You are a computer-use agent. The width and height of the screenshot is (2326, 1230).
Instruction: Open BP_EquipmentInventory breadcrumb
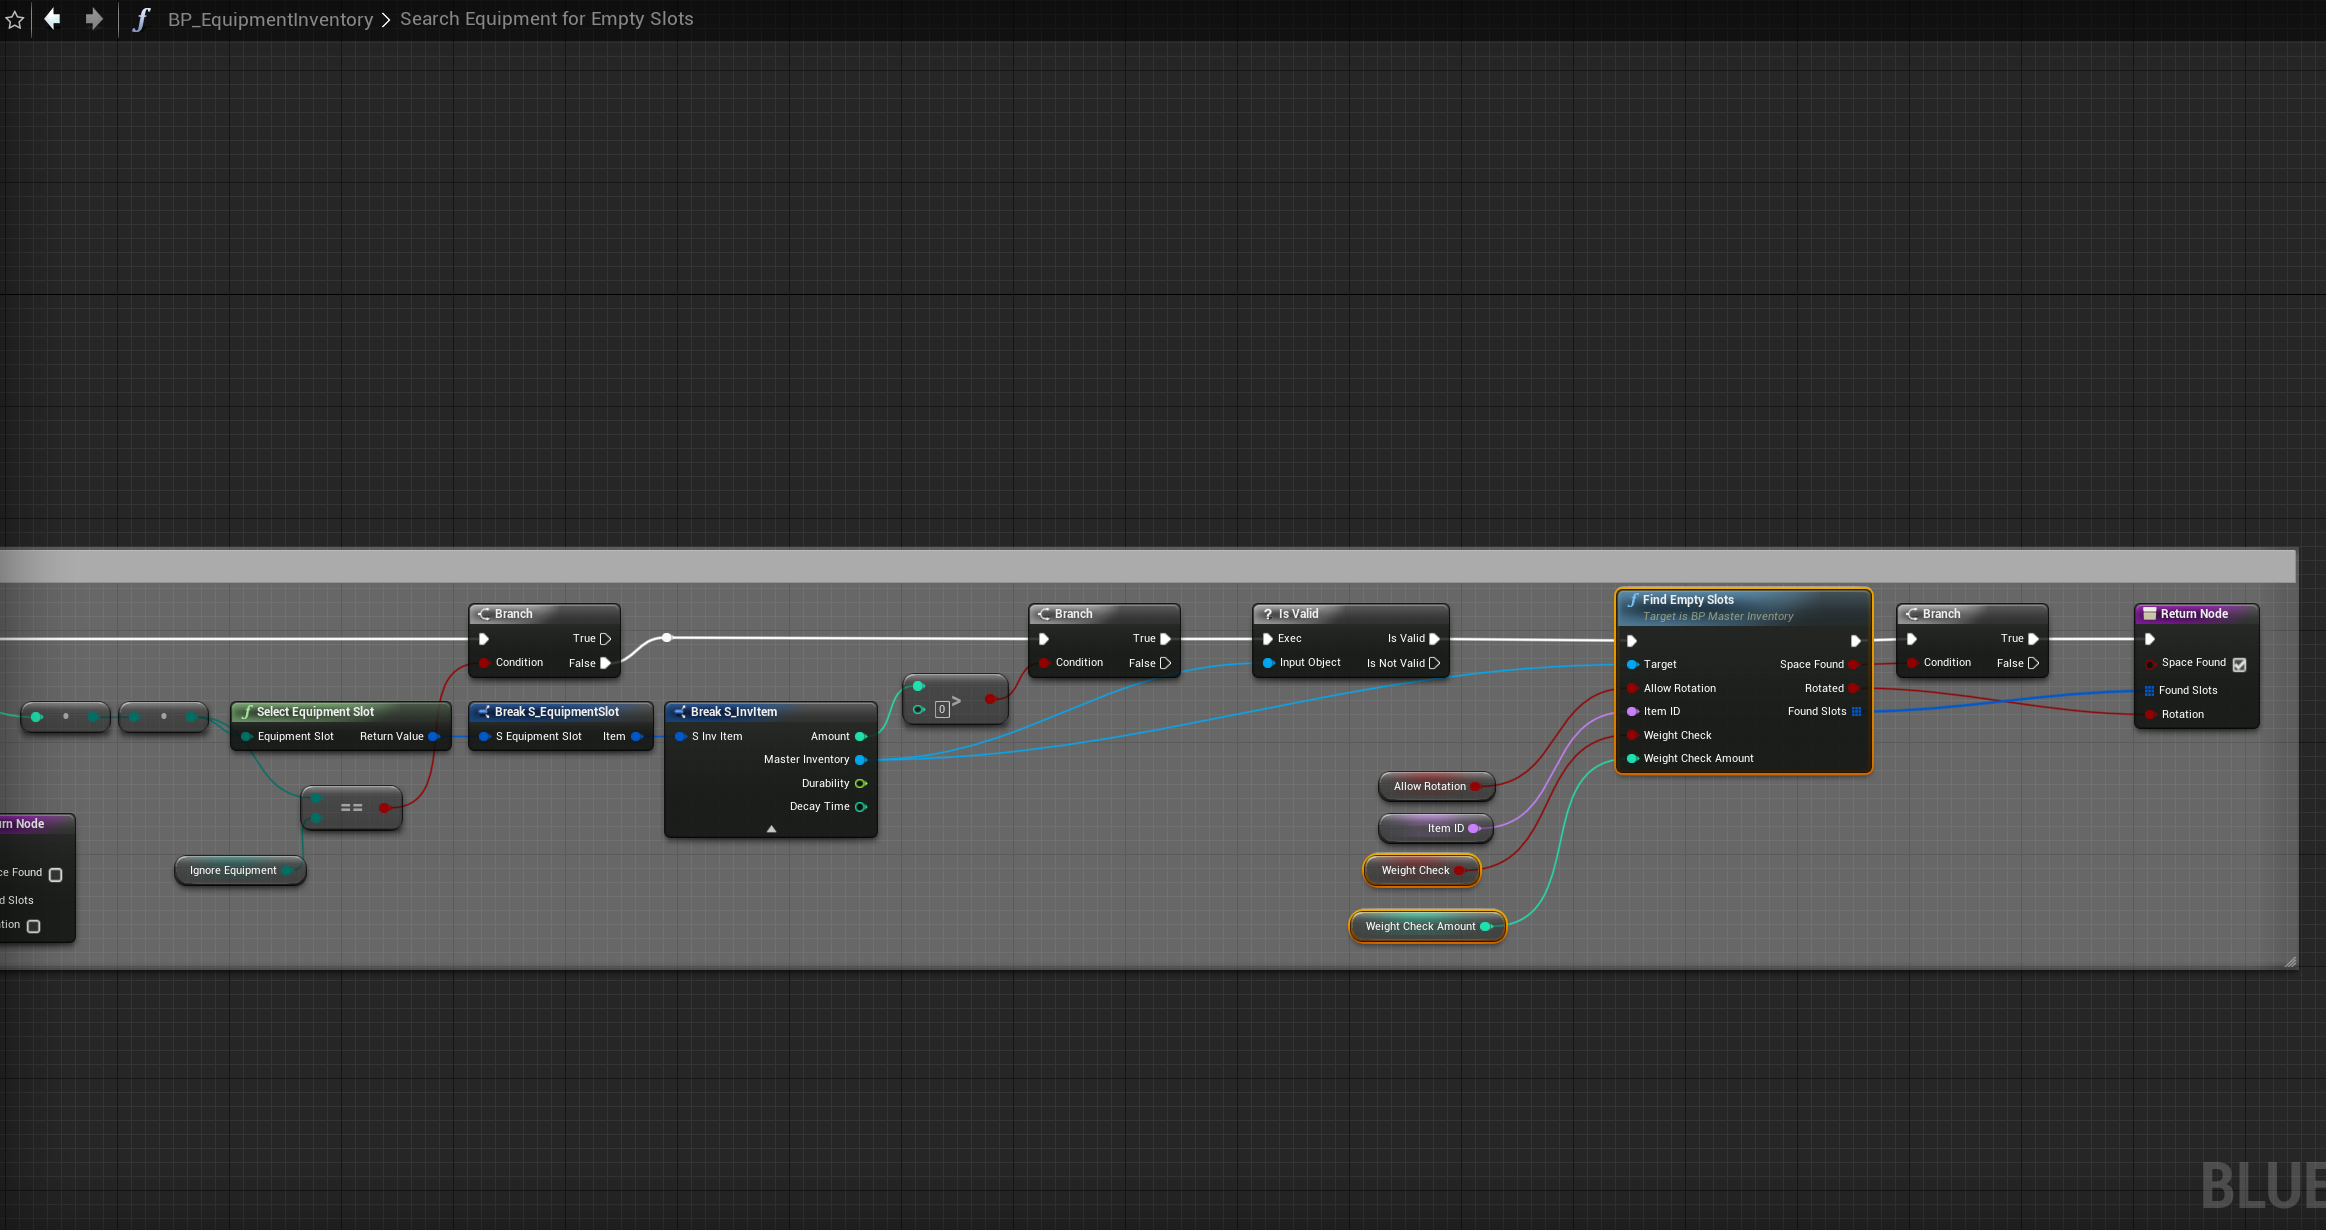pos(270,19)
